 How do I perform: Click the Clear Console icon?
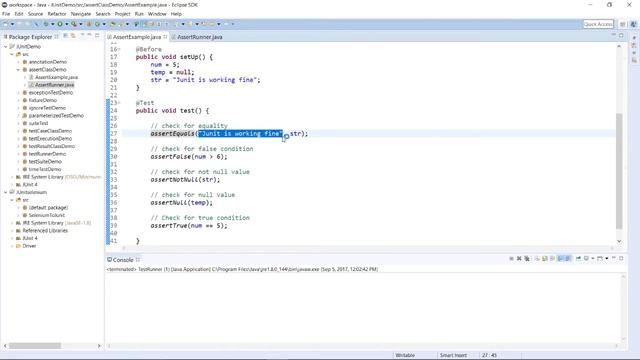click(537, 258)
